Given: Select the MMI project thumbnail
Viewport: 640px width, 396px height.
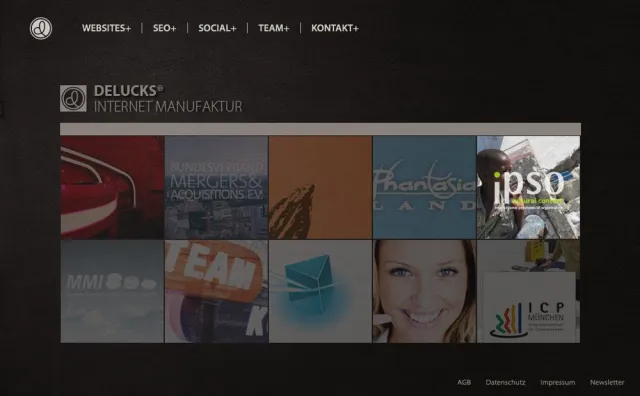Looking at the screenshot, I should point(112,291).
